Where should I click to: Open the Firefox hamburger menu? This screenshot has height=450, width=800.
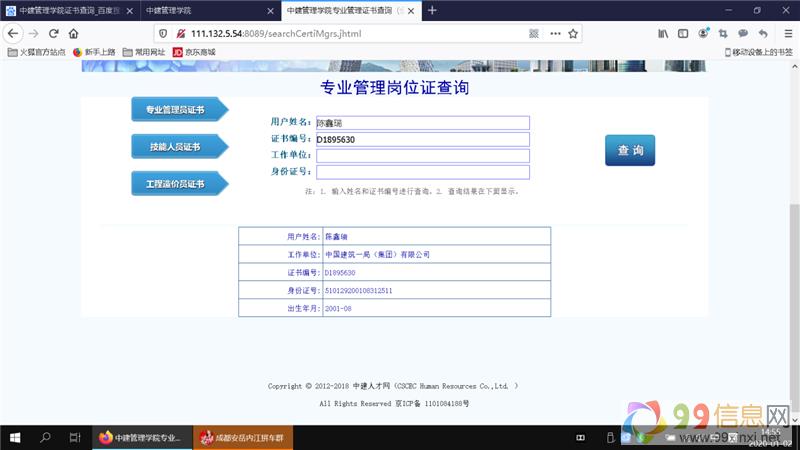(785, 33)
